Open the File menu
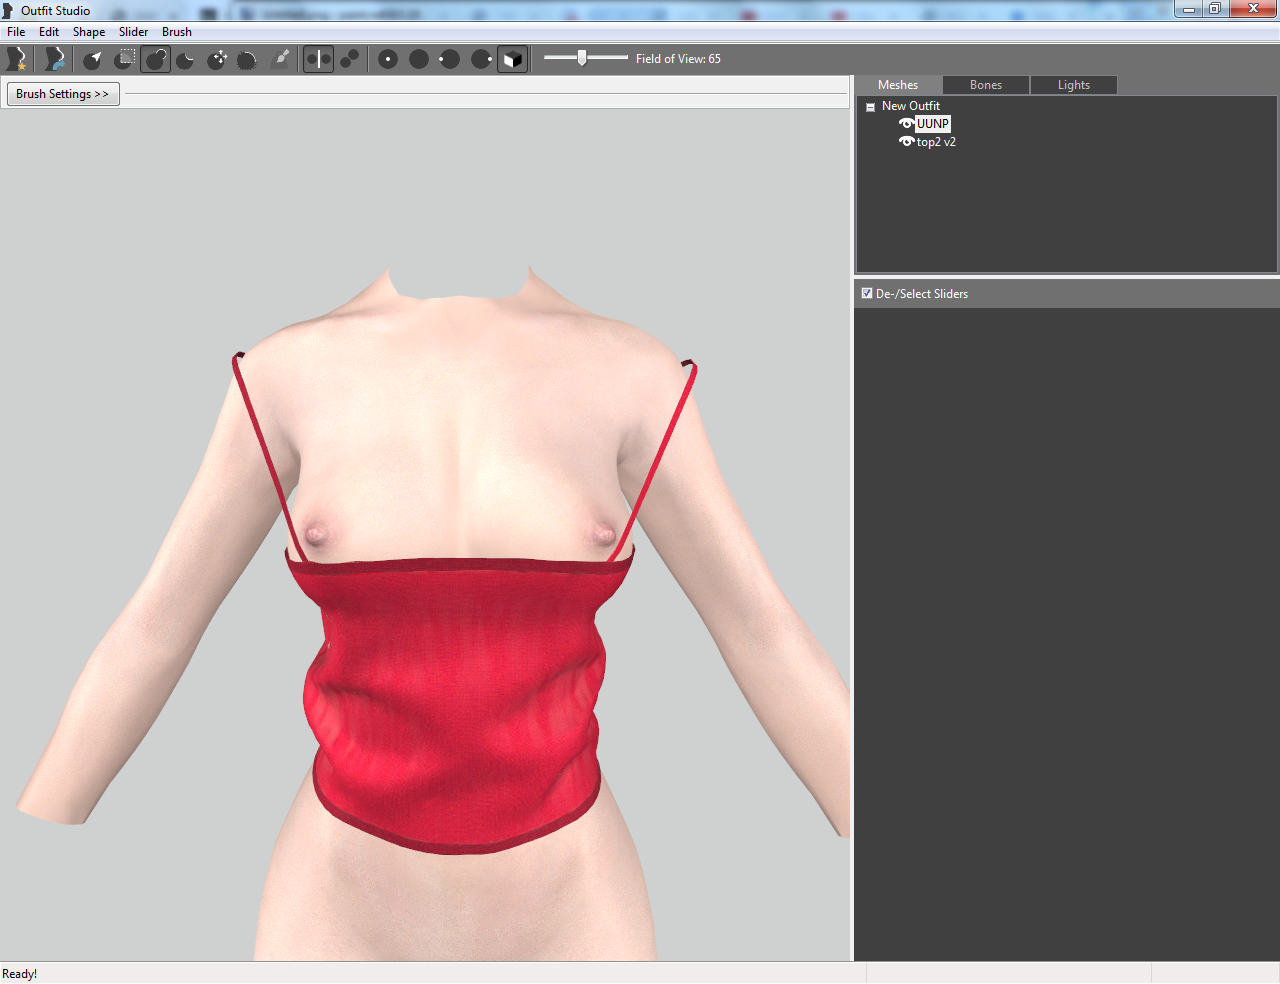1280x984 pixels. (x=16, y=32)
